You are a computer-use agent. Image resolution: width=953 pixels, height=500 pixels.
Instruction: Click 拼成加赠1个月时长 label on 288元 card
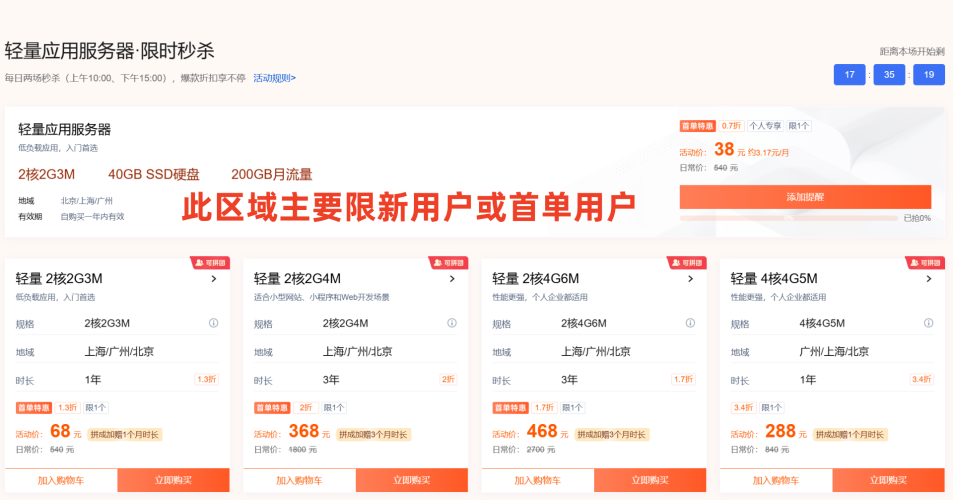[850, 434]
